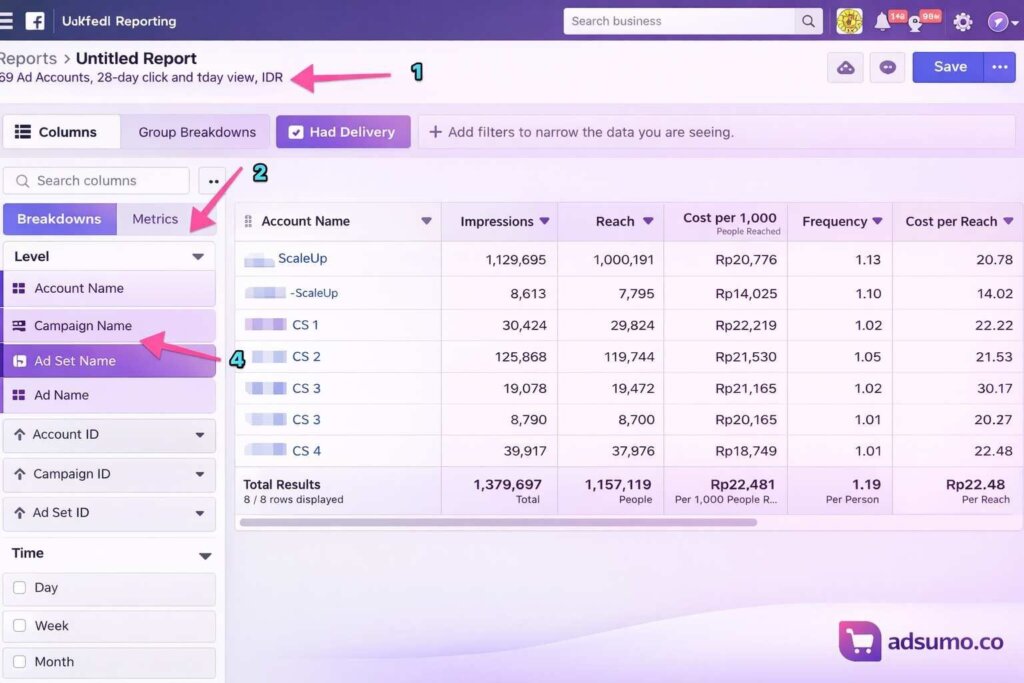
Task: Toggle the Had Delivery filter checkbox
Action: [296, 132]
